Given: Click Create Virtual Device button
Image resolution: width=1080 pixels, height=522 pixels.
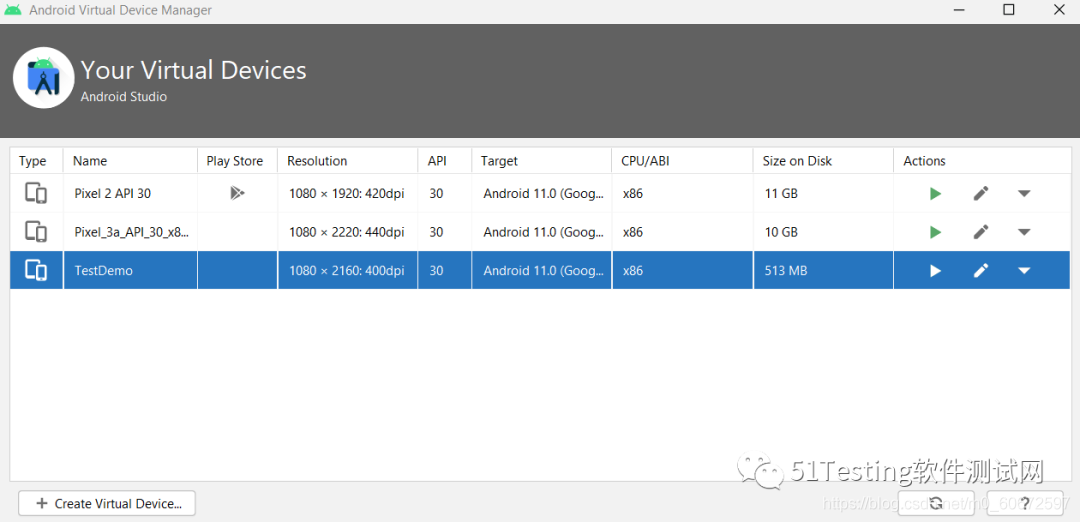Looking at the screenshot, I should pos(107,503).
